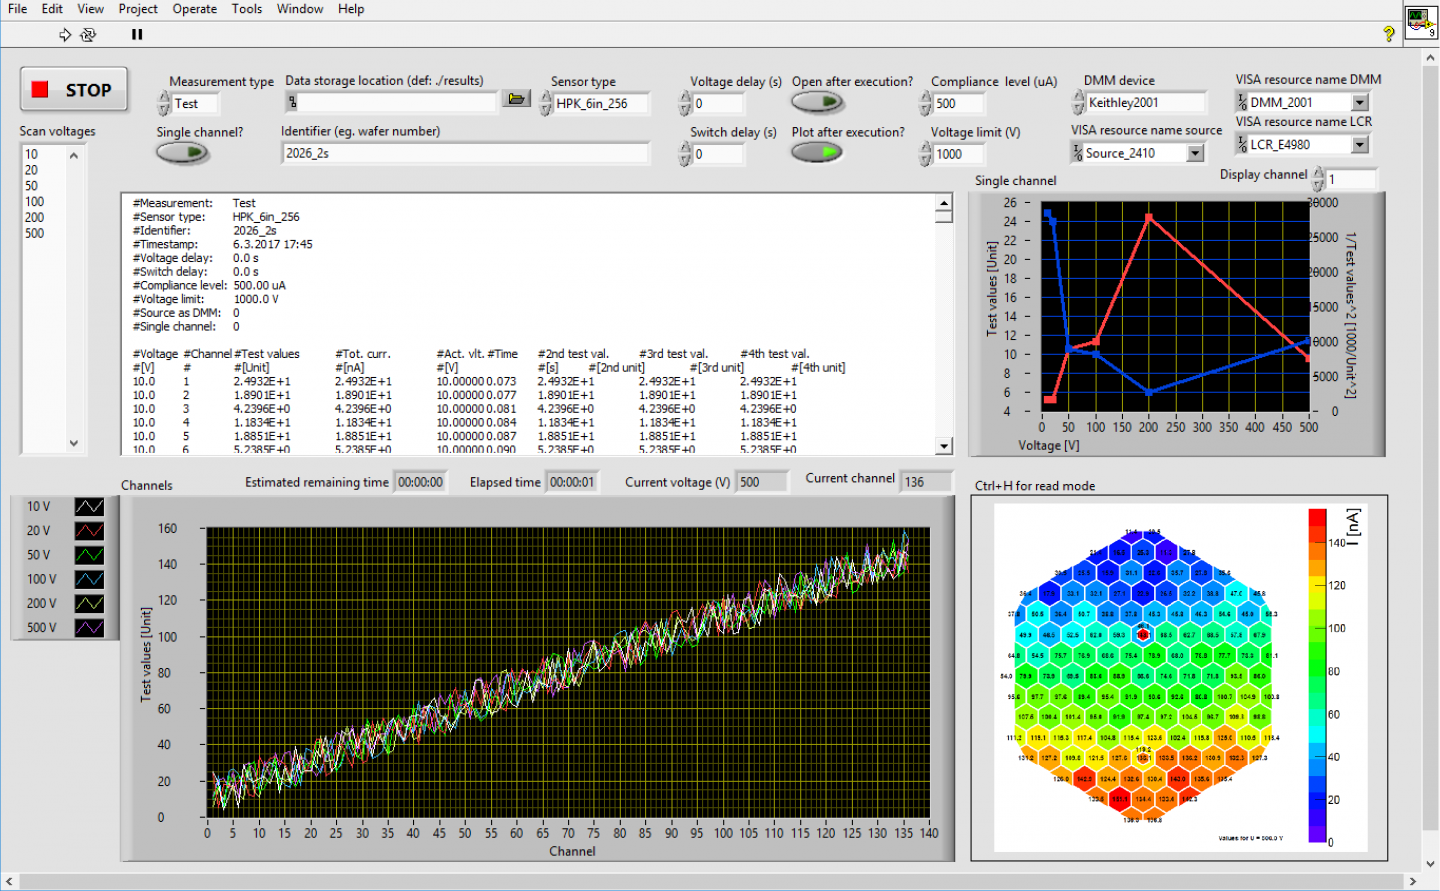Screen dimensions: 1440x891
Task: Pause execution with the pause icon
Action: point(137,35)
